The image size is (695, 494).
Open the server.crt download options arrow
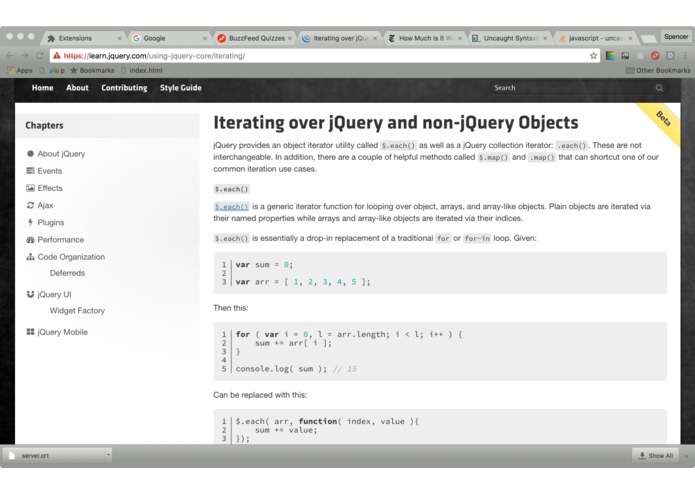coord(108,455)
